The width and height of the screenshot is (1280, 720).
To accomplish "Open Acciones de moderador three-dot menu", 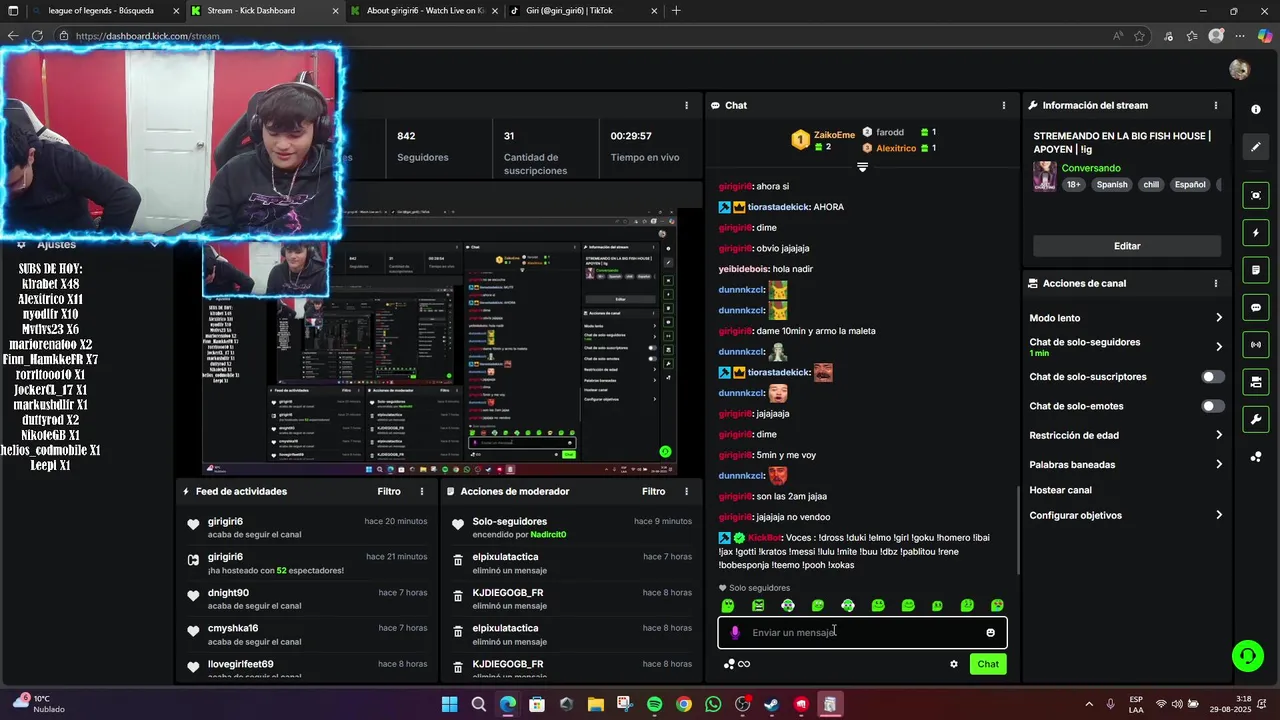I will [686, 491].
